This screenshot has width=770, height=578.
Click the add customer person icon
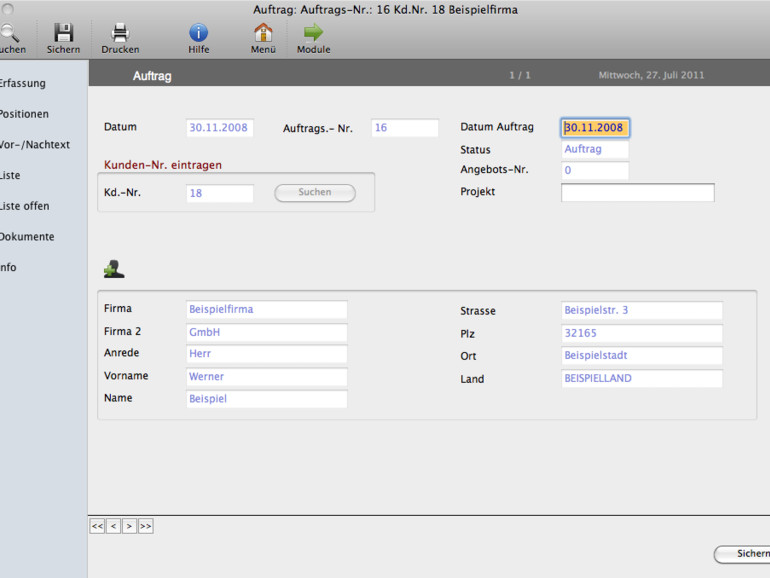[114, 269]
